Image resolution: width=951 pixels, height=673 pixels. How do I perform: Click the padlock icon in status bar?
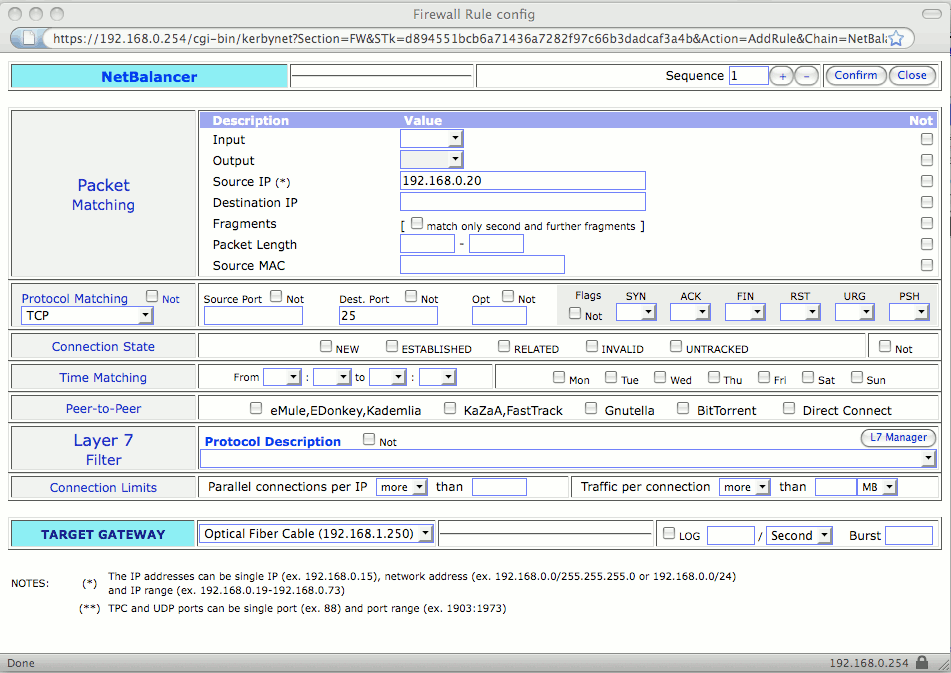point(922,662)
